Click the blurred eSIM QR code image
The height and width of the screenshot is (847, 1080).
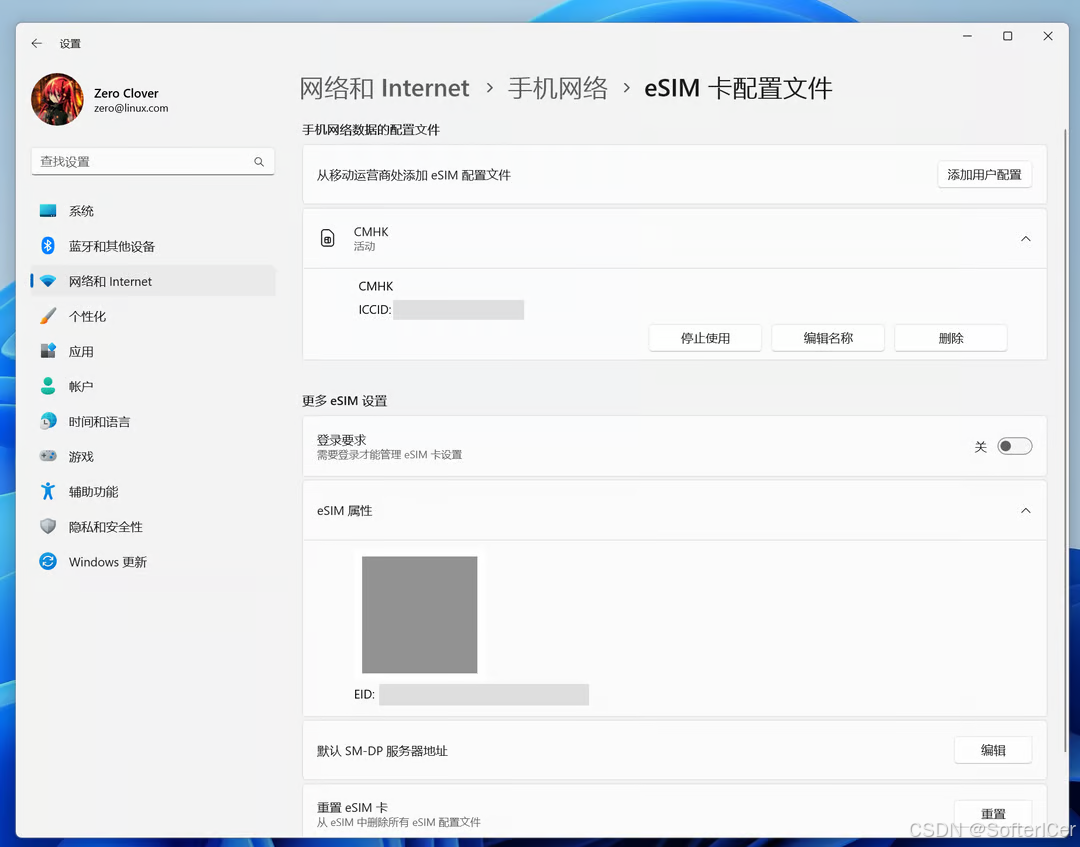coord(419,615)
